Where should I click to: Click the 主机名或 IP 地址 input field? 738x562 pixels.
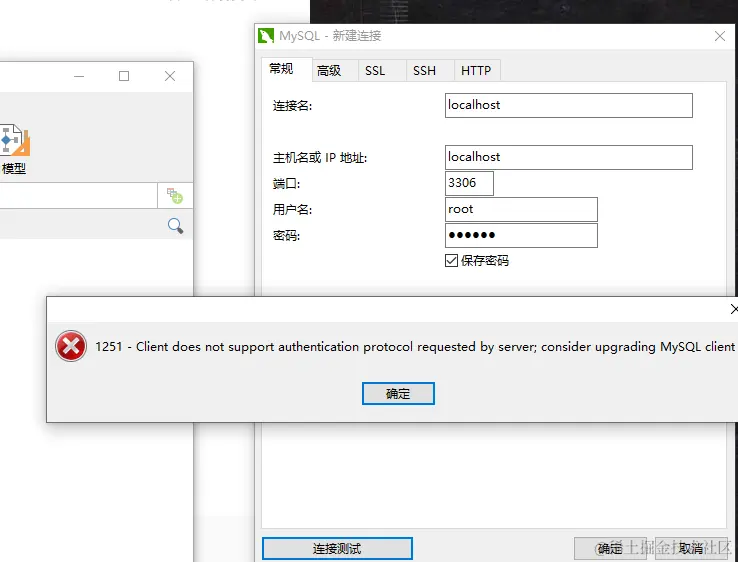tap(569, 157)
